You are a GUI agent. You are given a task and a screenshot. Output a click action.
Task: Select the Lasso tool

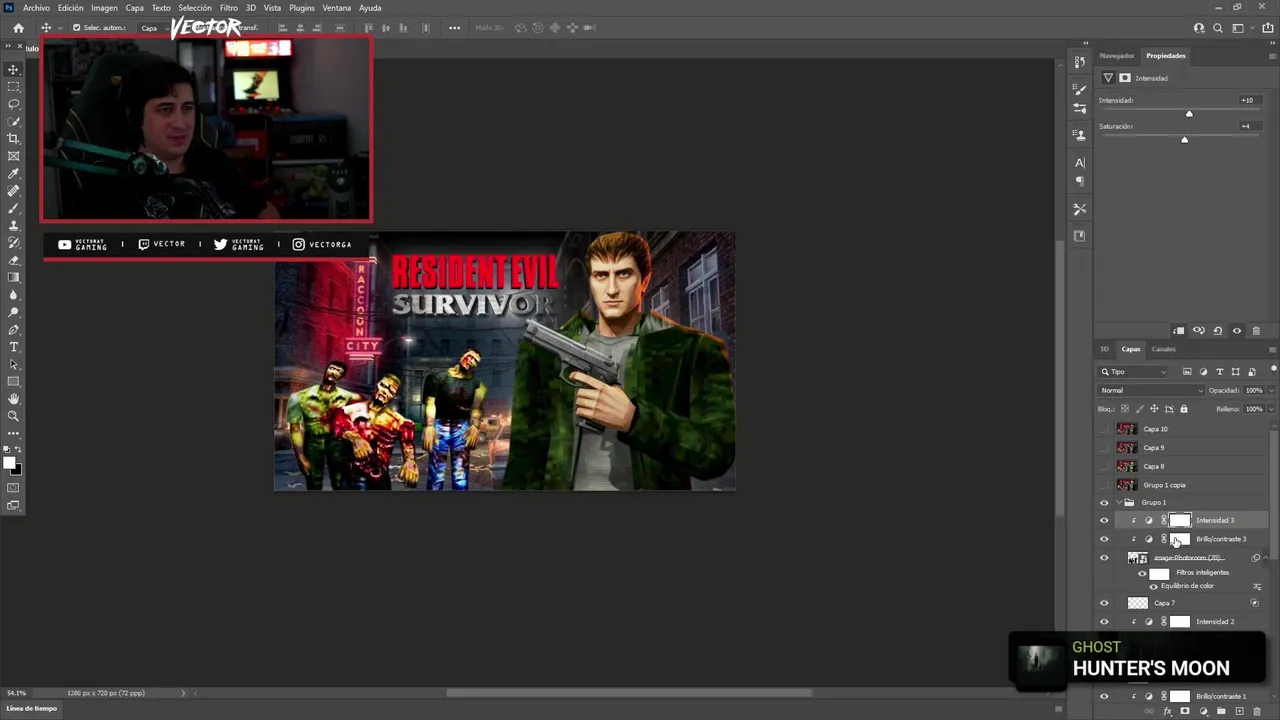pos(14,104)
